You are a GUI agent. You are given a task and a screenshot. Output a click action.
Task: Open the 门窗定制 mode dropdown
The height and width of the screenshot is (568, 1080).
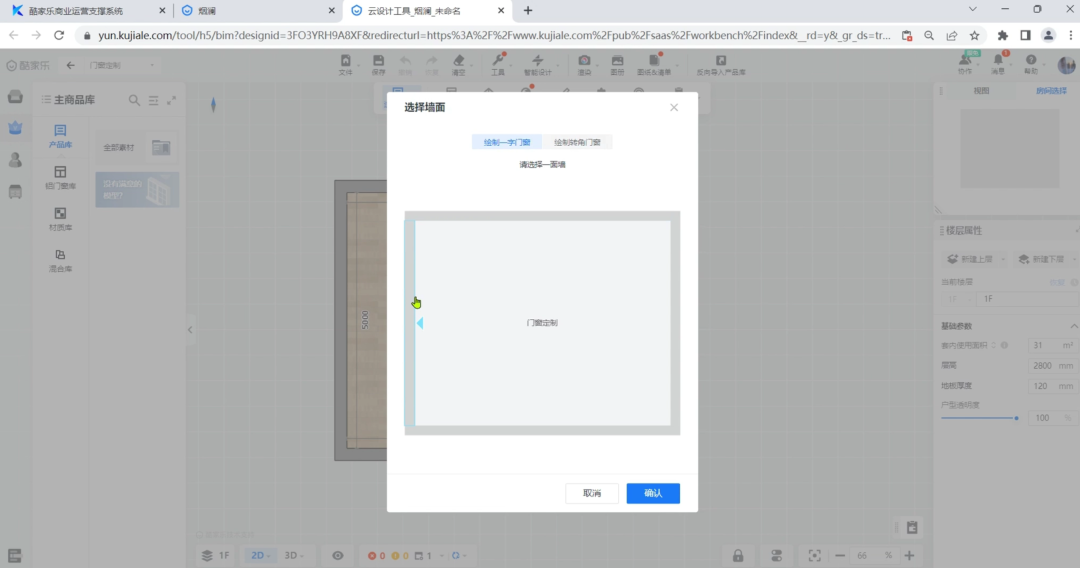tap(122, 65)
